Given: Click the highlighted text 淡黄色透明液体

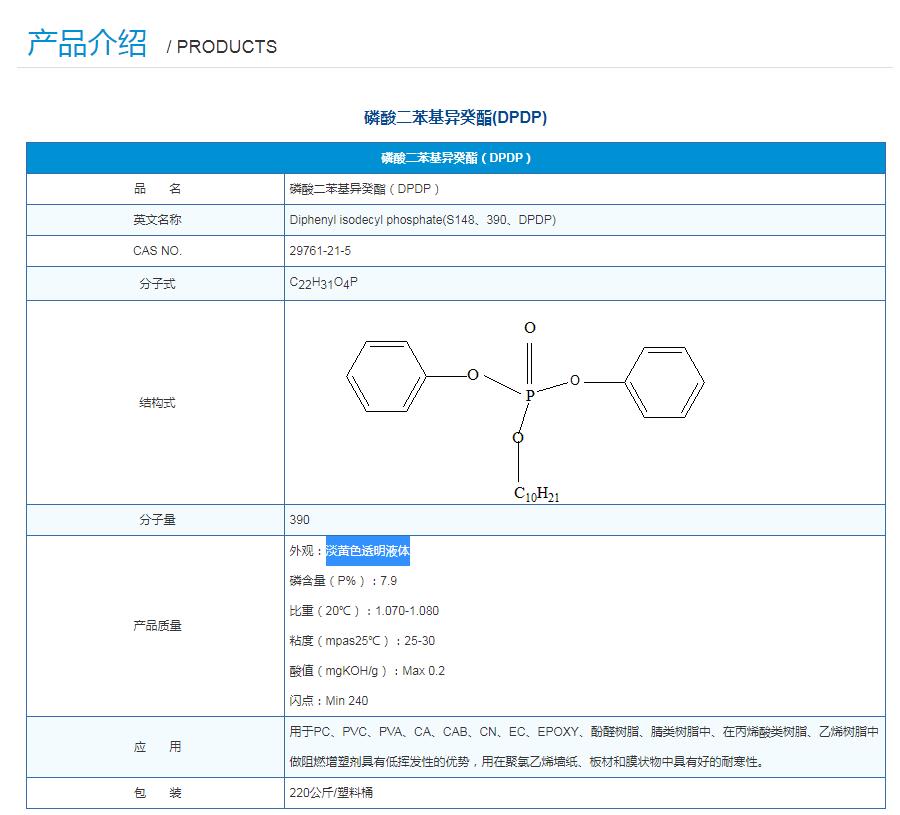Looking at the screenshot, I should coord(368,551).
